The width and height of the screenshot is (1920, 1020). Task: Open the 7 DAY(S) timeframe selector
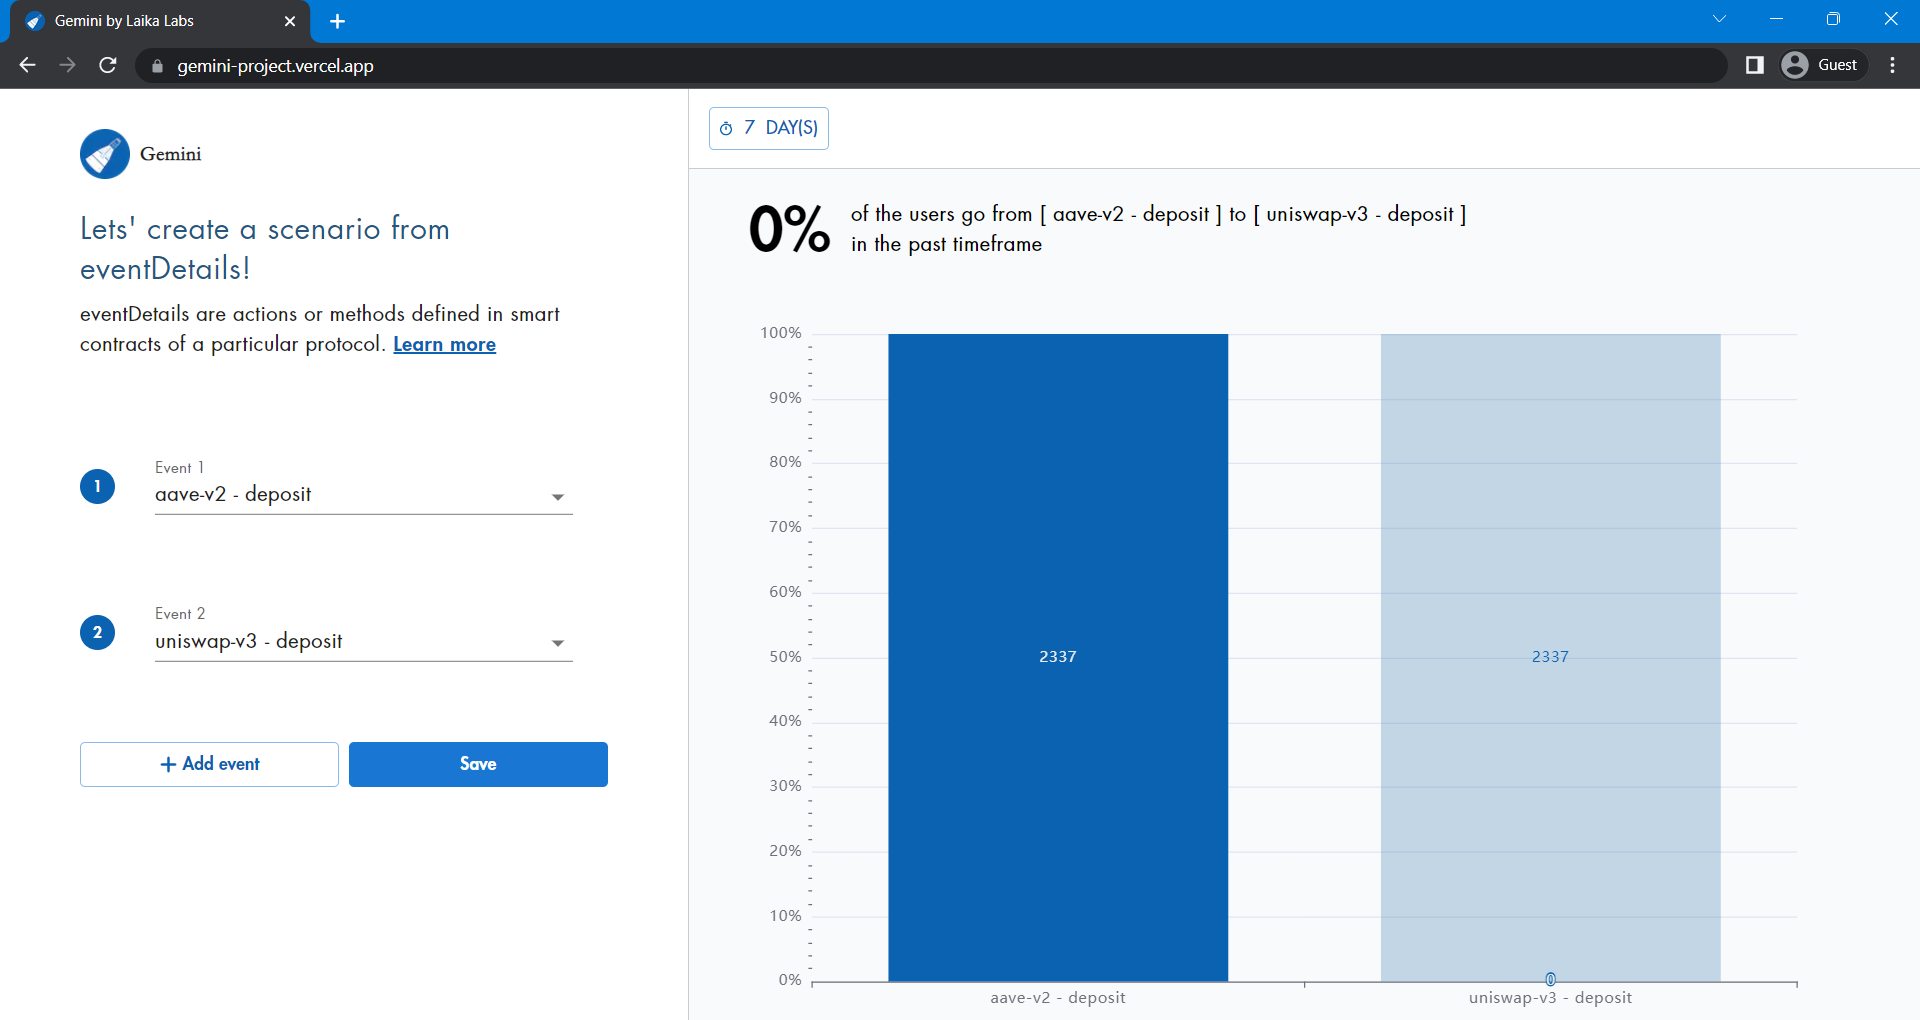pos(769,128)
